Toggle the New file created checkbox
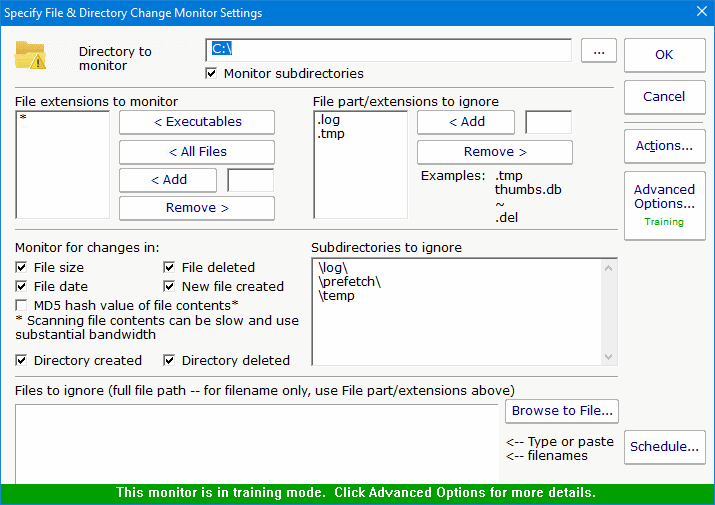Screen dimensions: 715x505 [x=169, y=286]
